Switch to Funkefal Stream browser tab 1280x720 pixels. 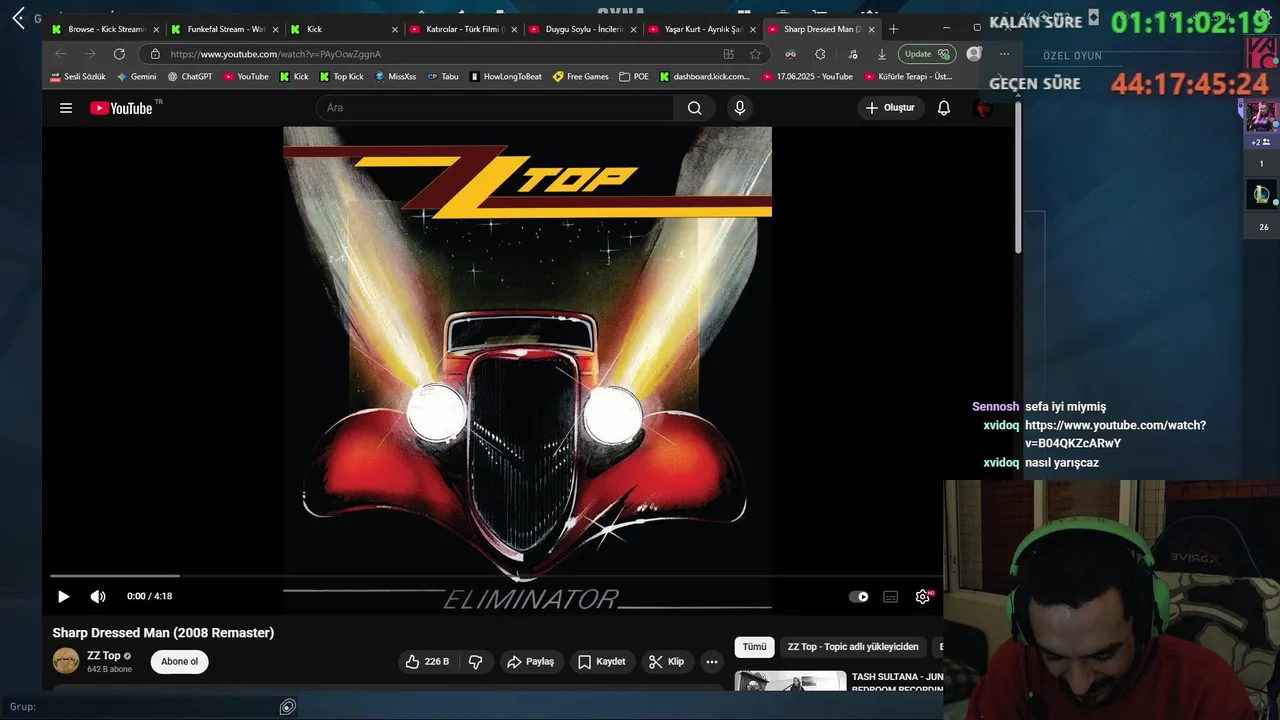click(224, 29)
